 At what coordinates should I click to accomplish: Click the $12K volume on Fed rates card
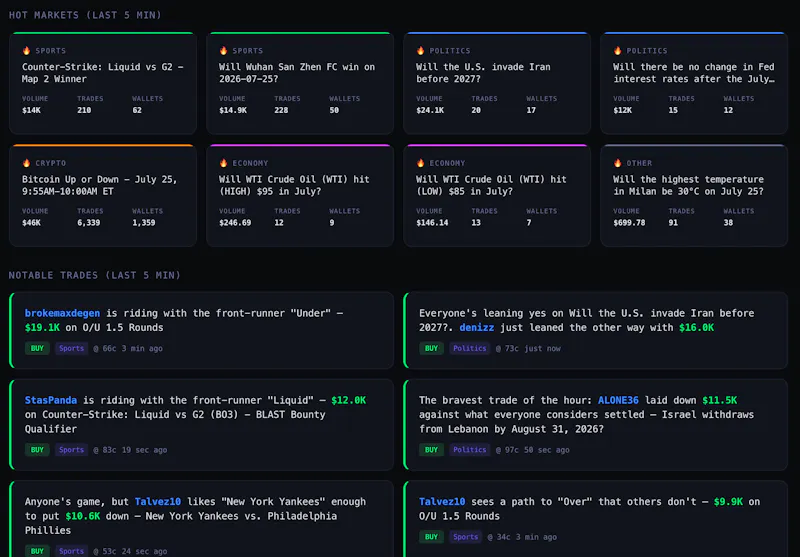pyautogui.click(x=622, y=110)
